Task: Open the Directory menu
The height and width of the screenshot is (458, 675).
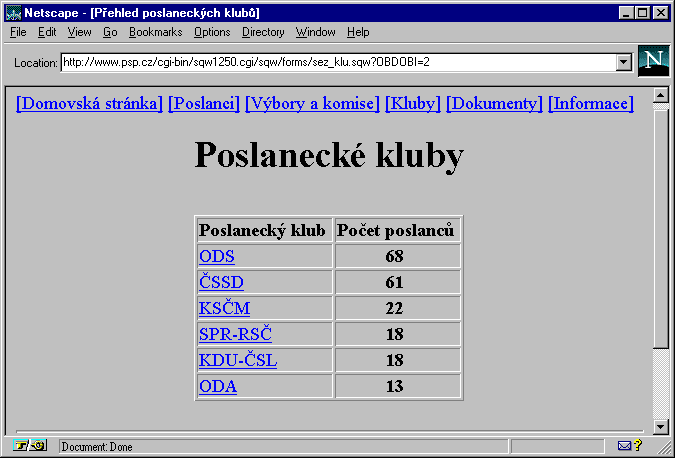Action: (x=263, y=32)
